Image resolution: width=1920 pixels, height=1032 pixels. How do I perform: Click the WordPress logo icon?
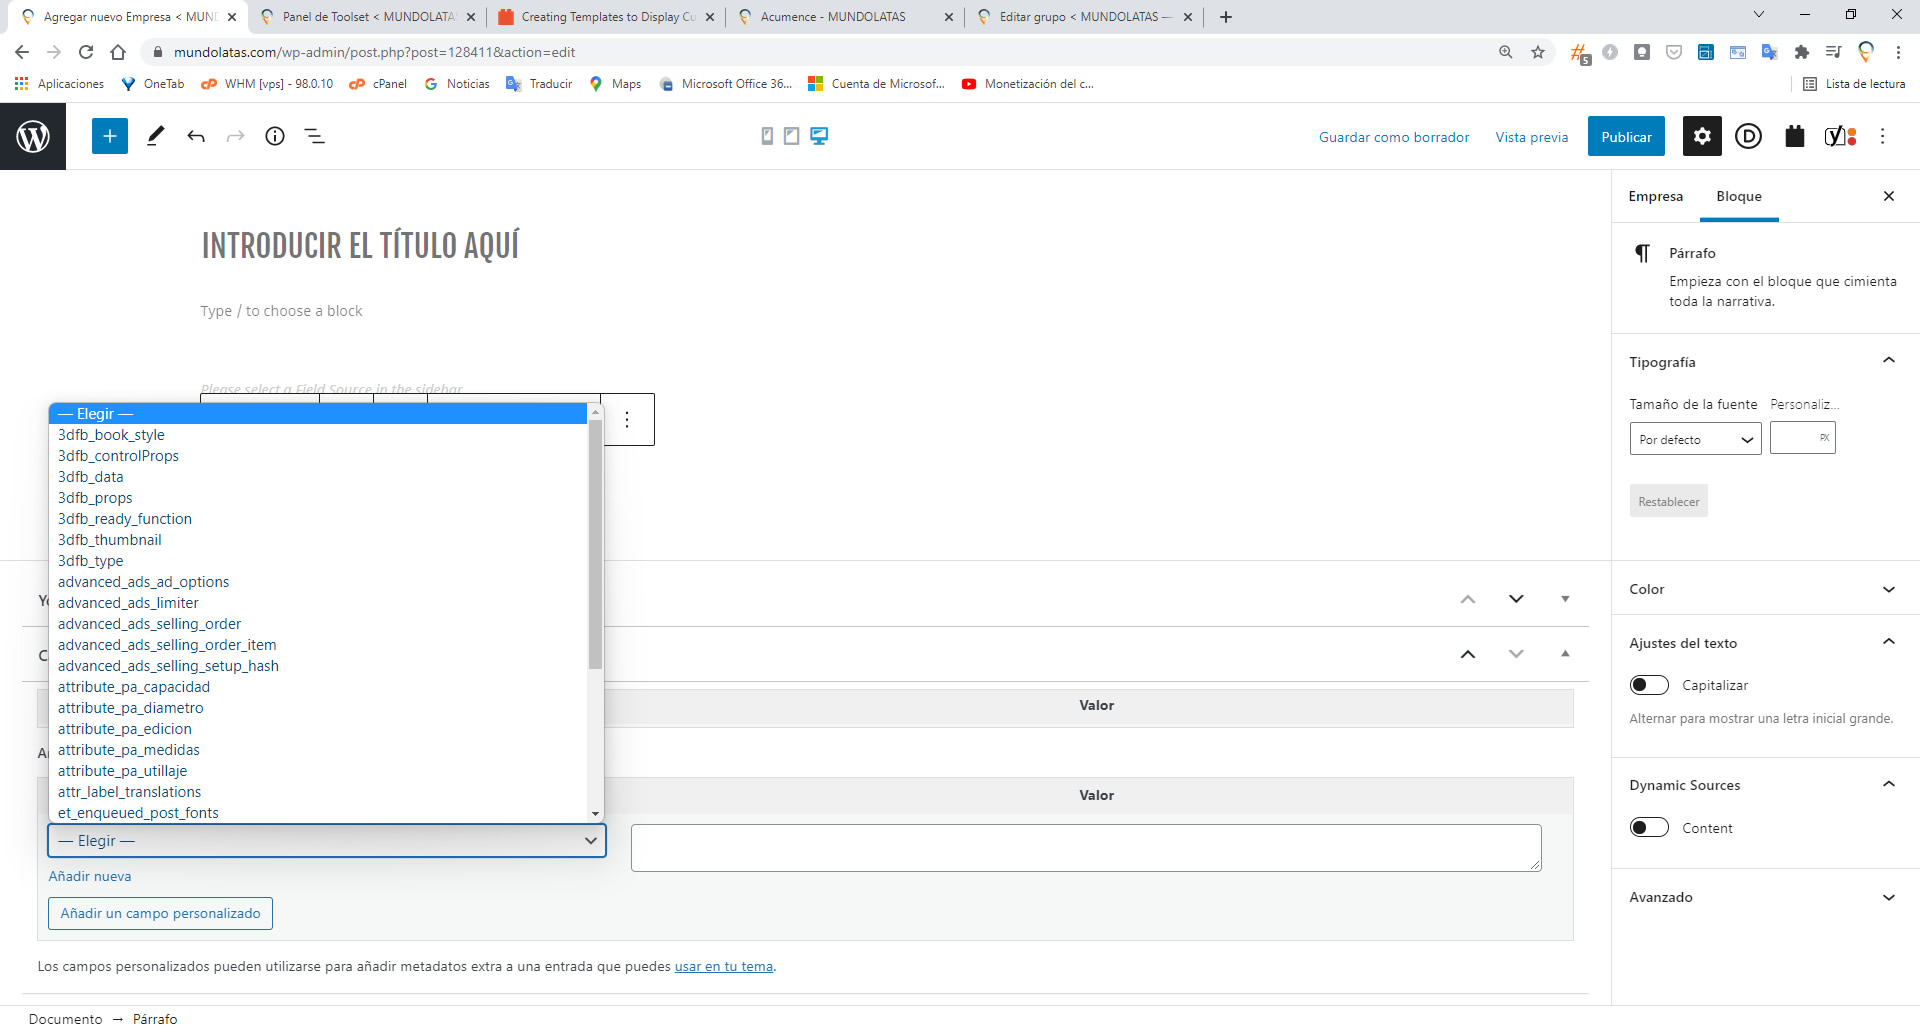33,136
